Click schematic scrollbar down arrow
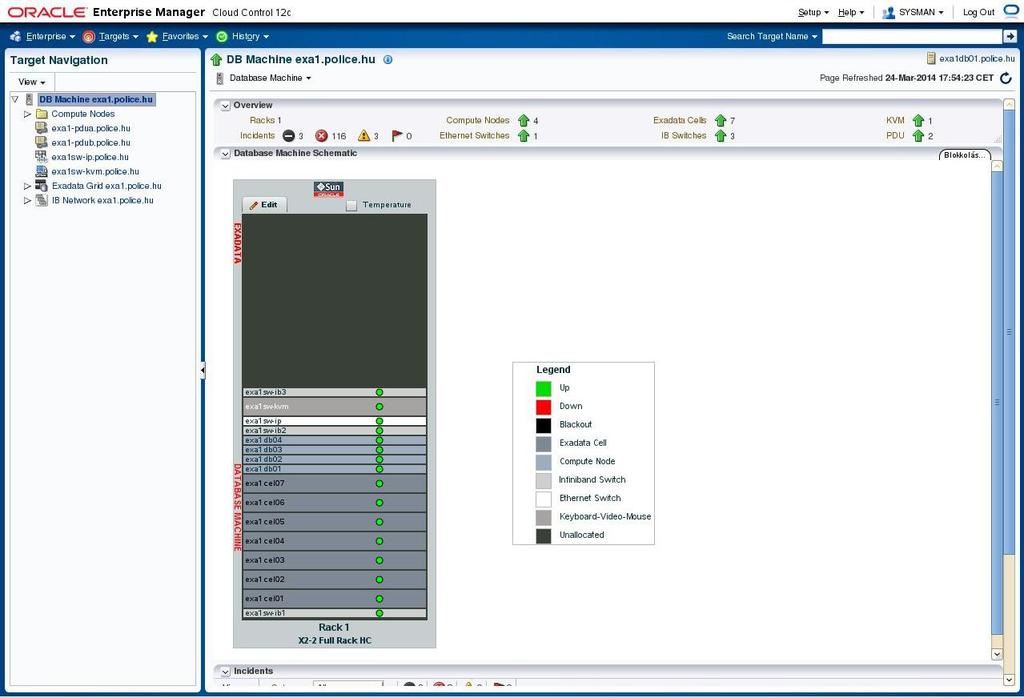The width and height of the screenshot is (1024, 698). (x=997, y=654)
